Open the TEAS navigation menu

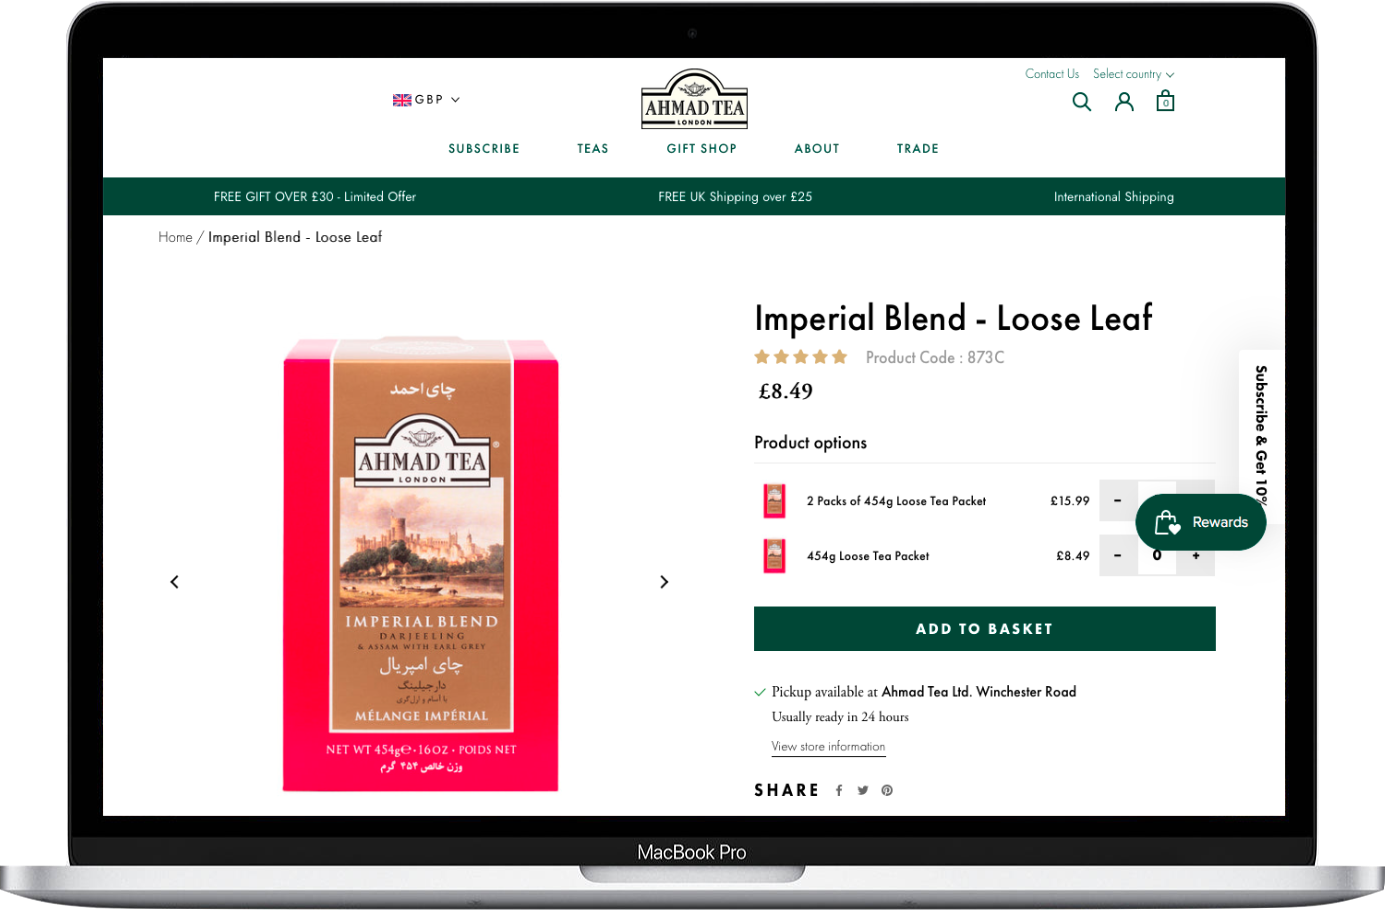[592, 148]
